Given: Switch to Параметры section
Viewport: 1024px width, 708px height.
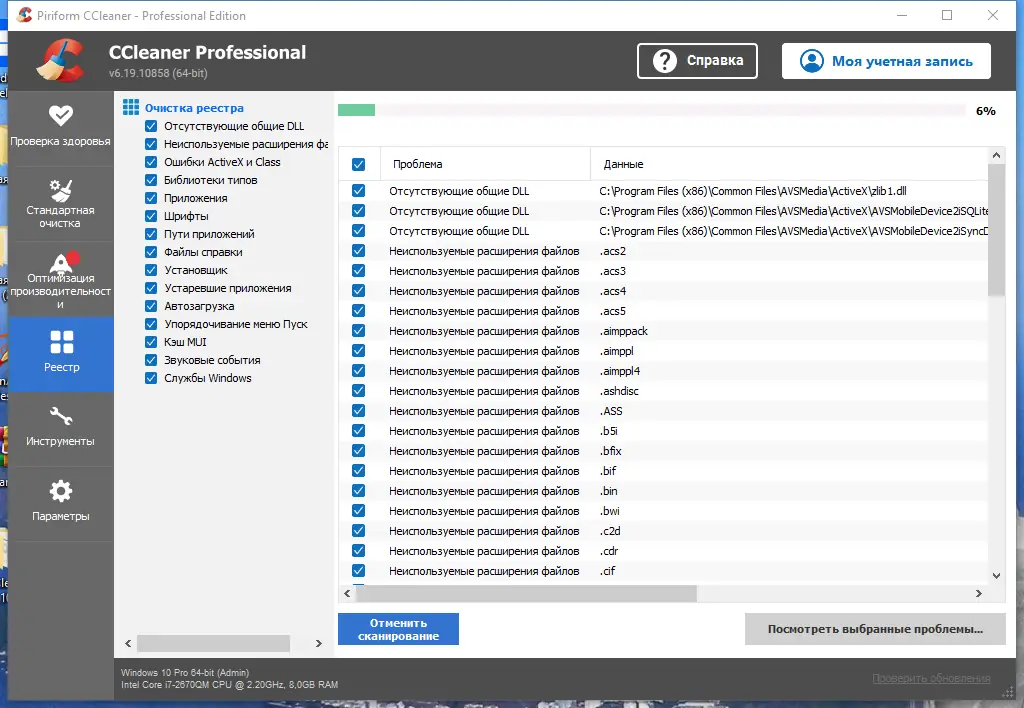Looking at the screenshot, I should pos(61,504).
